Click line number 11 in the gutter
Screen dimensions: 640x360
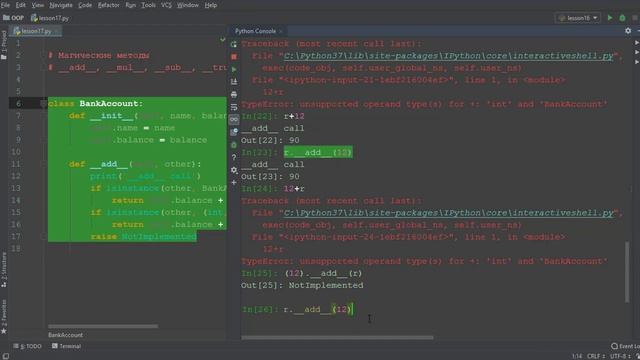click(16, 164)
